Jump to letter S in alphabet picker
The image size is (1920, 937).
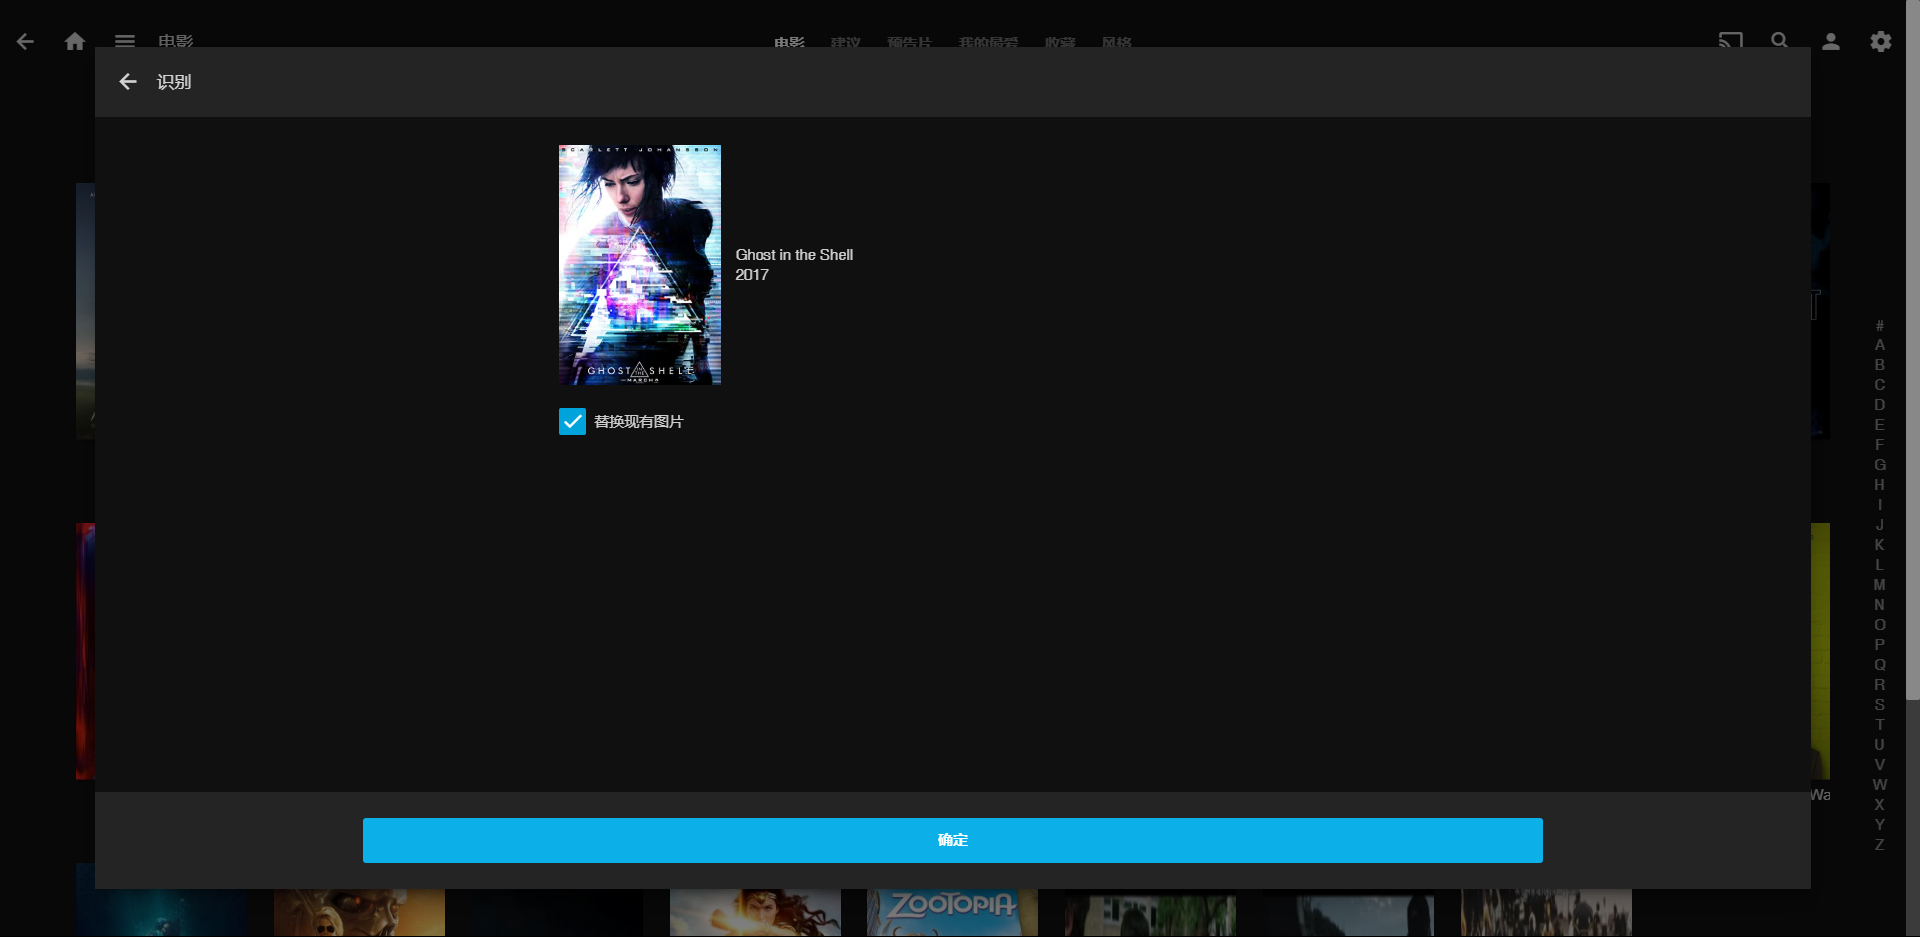point(1880,705)
